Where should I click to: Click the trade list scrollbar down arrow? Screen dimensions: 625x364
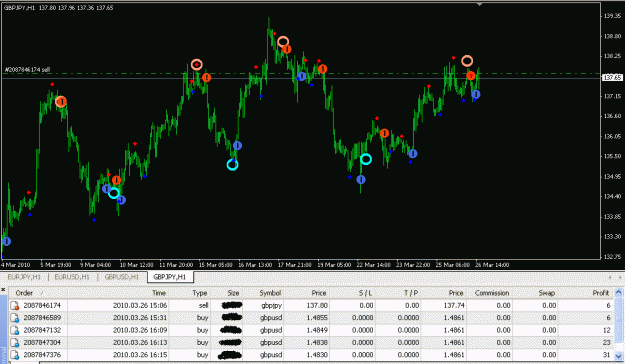pyautogui.click(x=619, y=356)
